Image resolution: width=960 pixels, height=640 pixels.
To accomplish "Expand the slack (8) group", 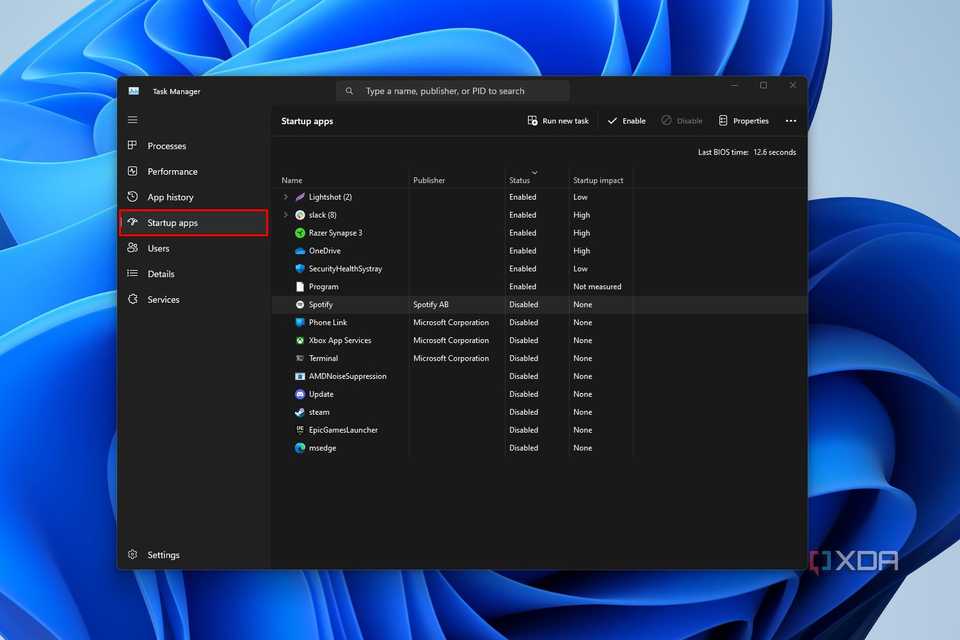I will (286, 215).
